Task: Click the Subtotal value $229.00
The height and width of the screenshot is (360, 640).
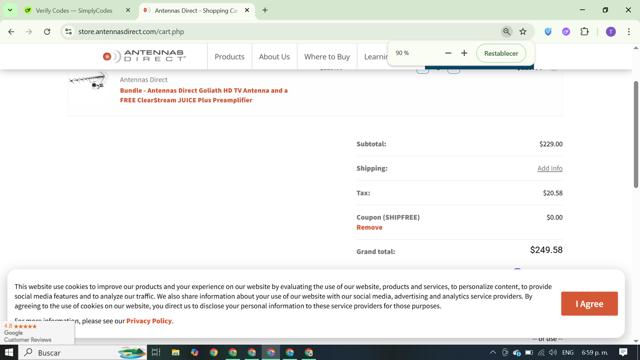Action: 551,144
